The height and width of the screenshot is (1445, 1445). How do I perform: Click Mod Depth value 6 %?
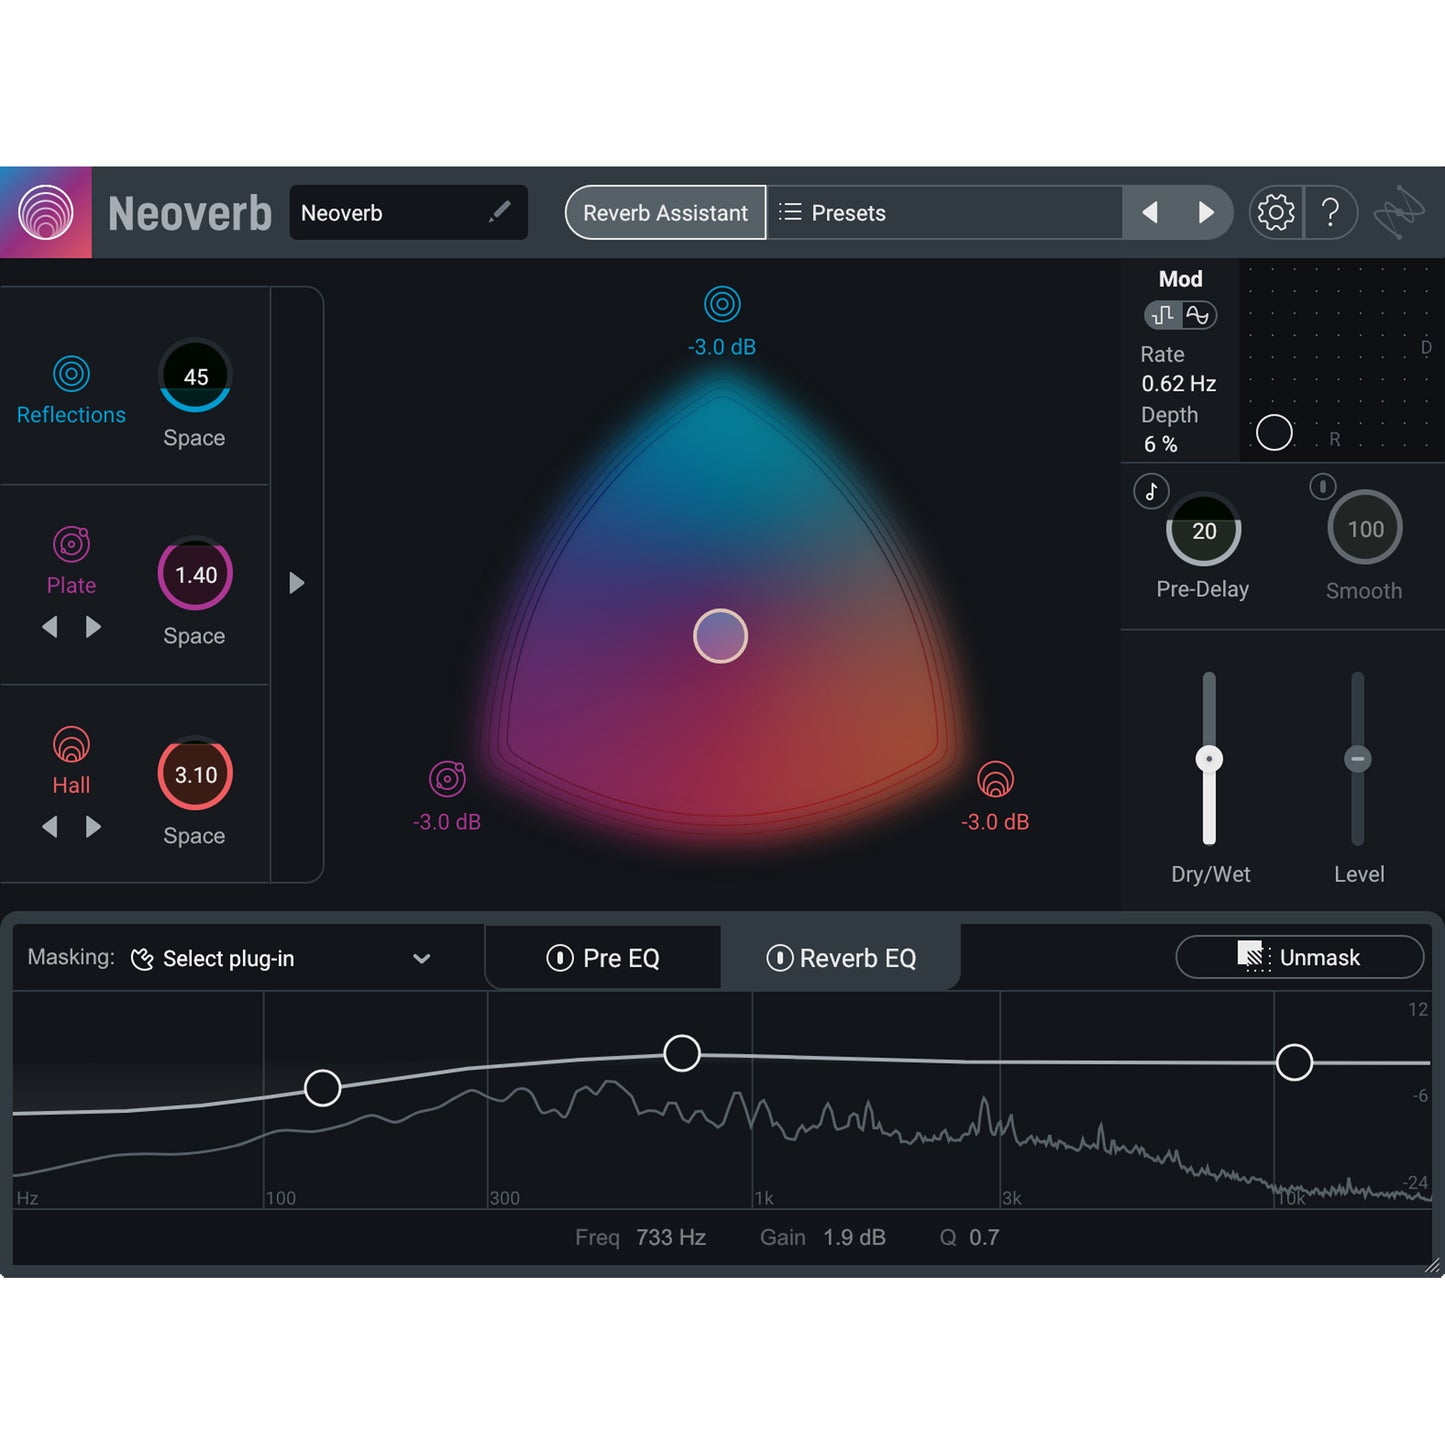(x=1160, y=444)
